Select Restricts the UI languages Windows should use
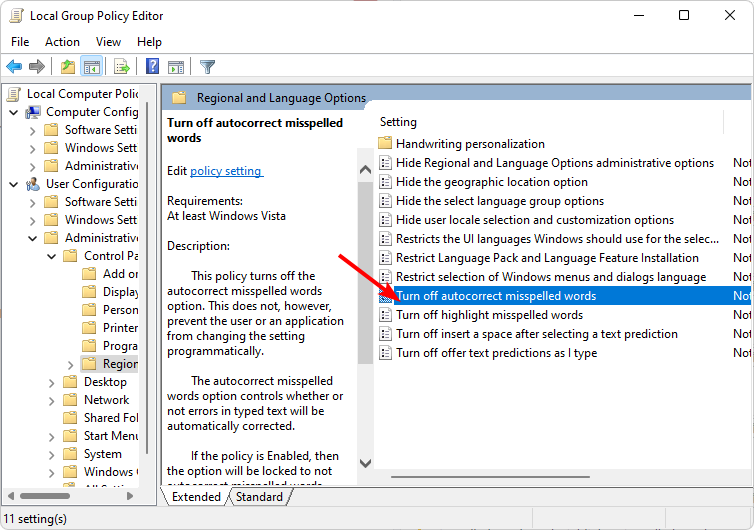Image resolution: width=754 pixels, height=530 pixels. pyautogui.click(x=557, y=239)
